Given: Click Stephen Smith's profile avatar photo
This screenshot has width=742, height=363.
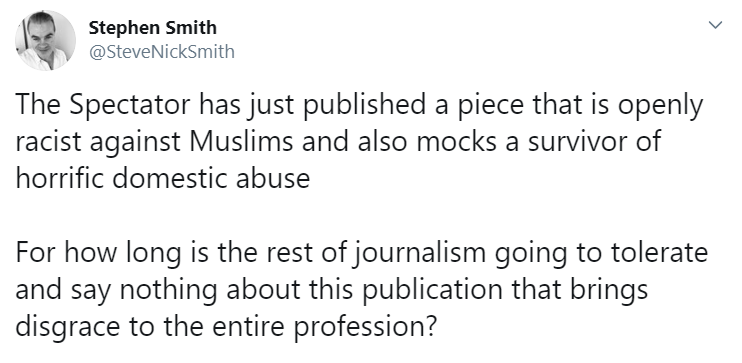Looking at the screenshot, I should [45, 40].
